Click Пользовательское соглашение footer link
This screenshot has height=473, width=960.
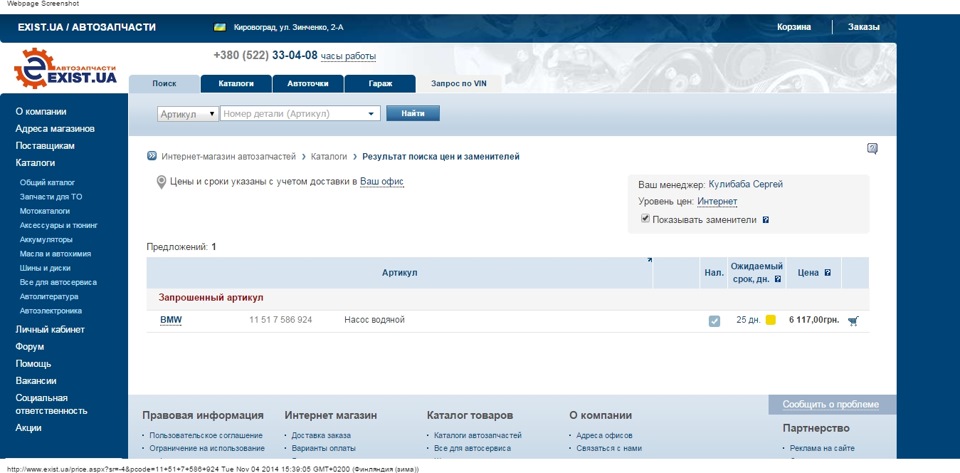point(206,435)
